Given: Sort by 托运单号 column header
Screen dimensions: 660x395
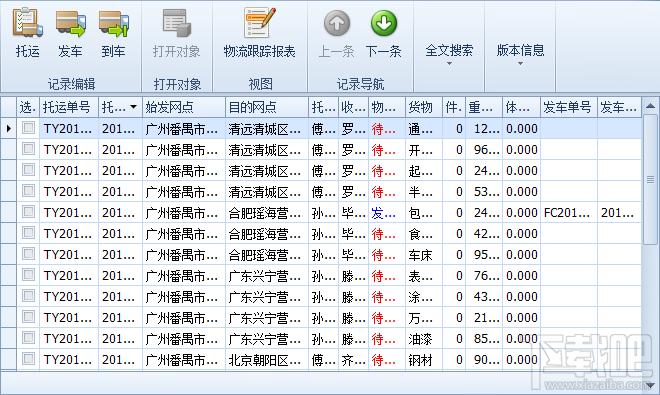Looking at the screenshot, I should [x=69, y=107].
